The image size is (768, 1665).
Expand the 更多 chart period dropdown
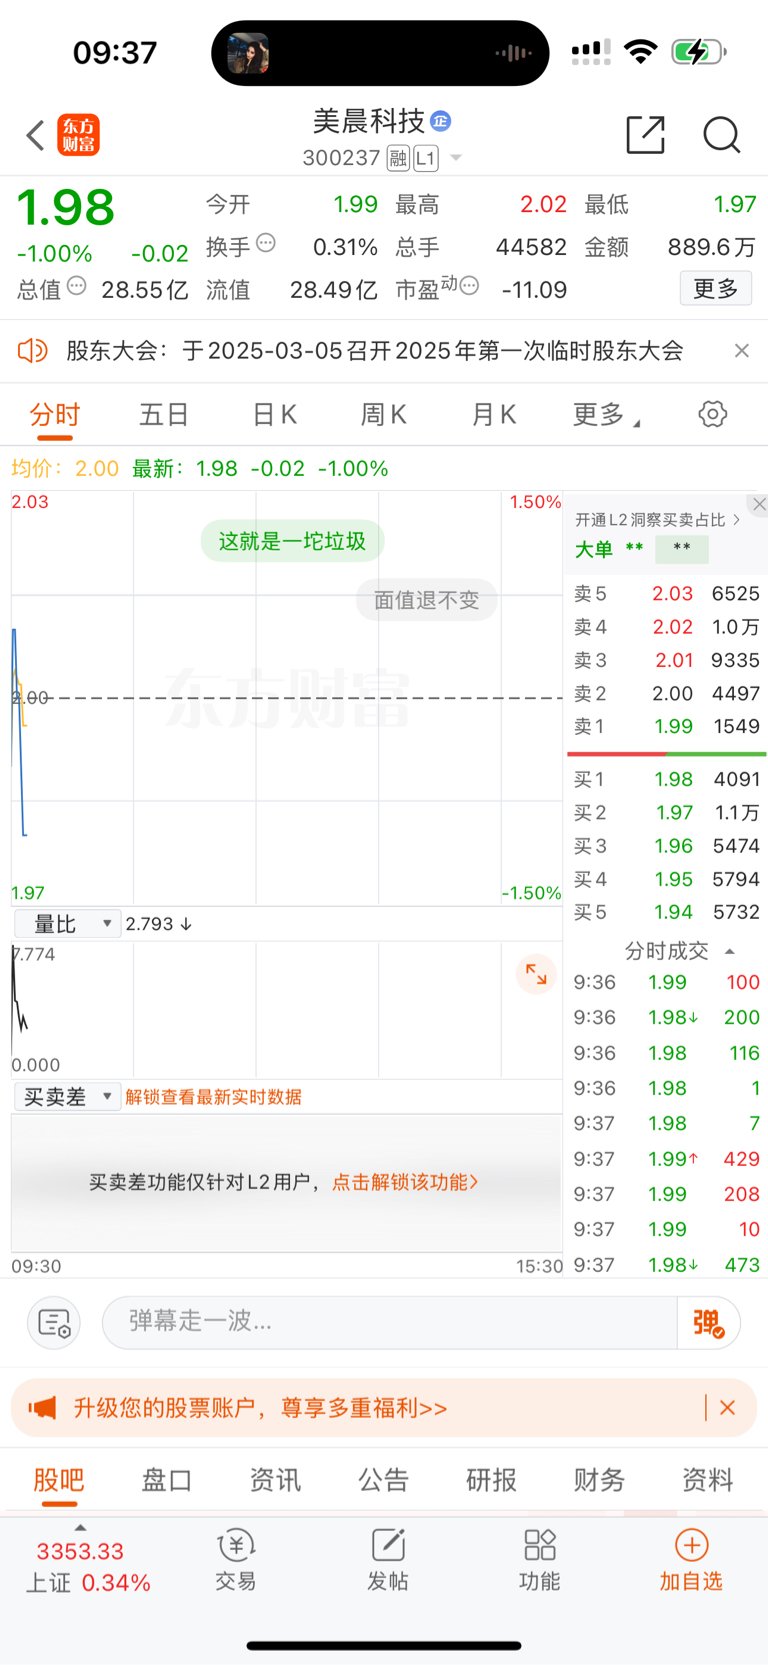[606, 414]
